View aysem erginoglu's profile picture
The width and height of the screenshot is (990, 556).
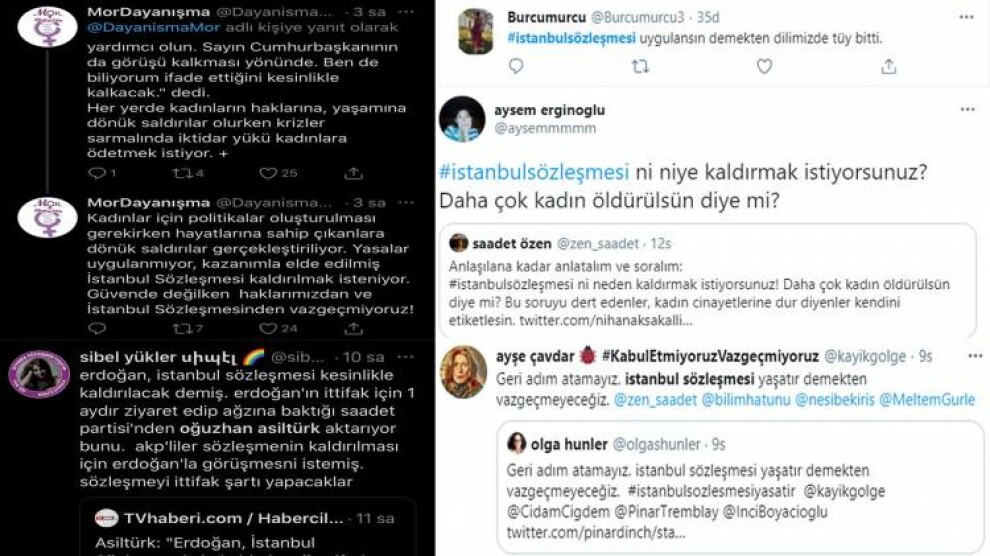pos(462,119)
